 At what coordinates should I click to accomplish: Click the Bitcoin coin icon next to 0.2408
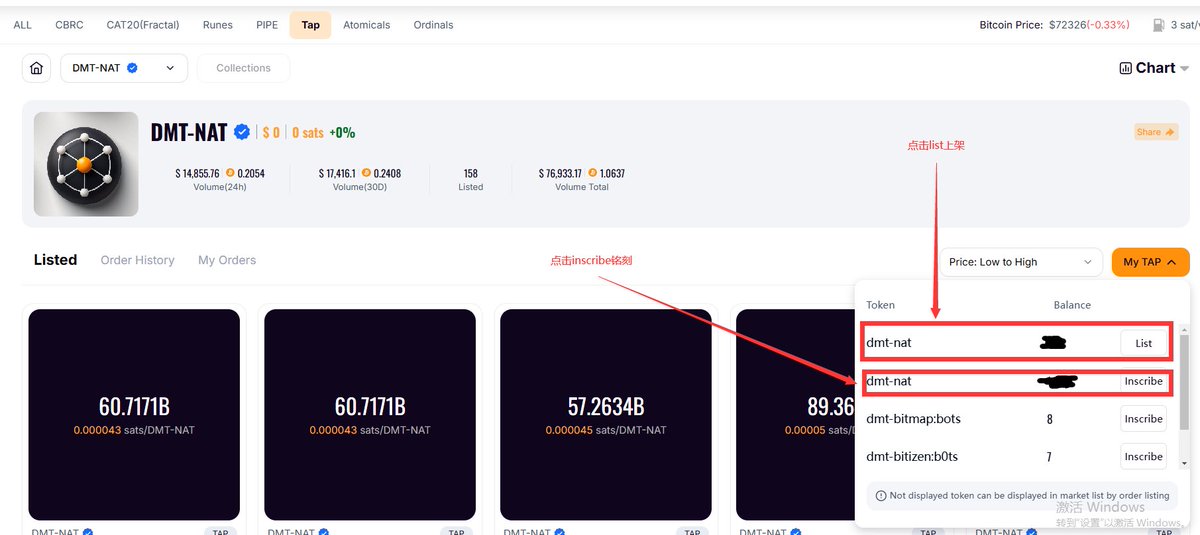tap(366, 173)
